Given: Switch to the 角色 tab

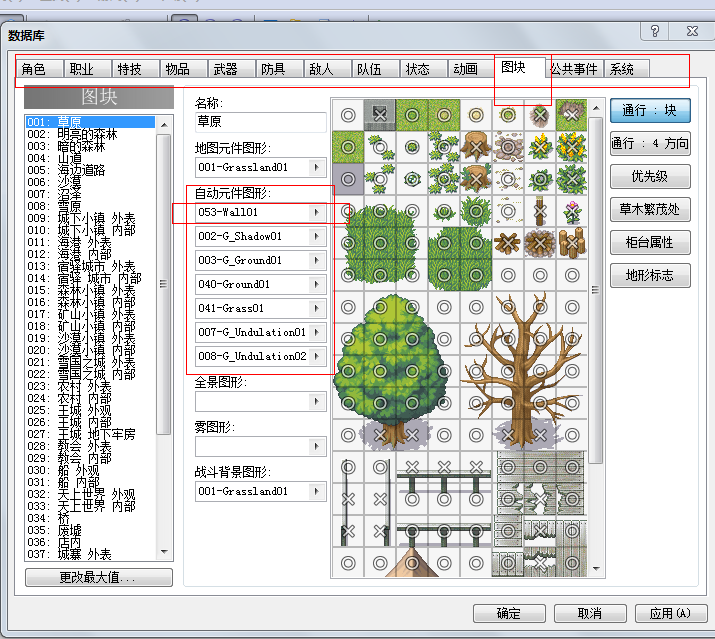Looking at the screenshot, I should (x=40, y=69).
